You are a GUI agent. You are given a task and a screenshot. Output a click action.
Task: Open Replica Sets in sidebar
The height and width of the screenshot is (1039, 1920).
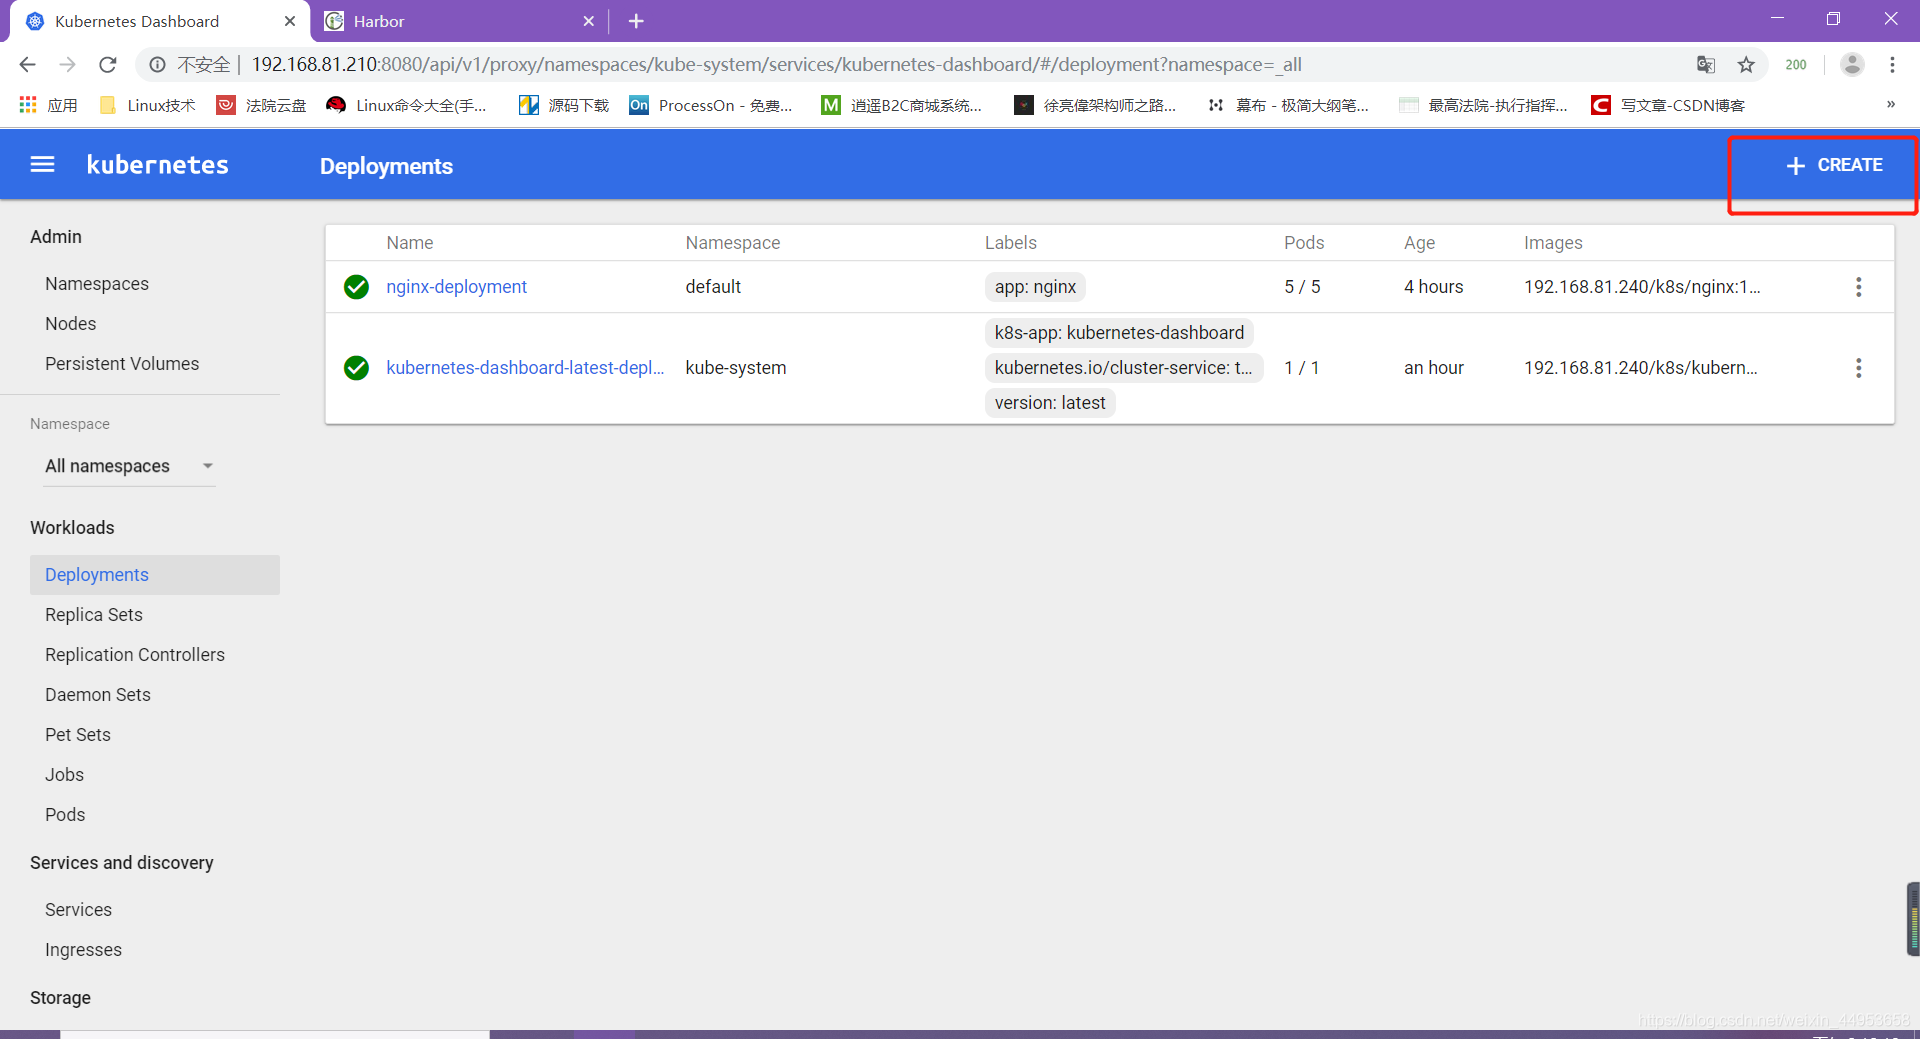pos(94,615)
